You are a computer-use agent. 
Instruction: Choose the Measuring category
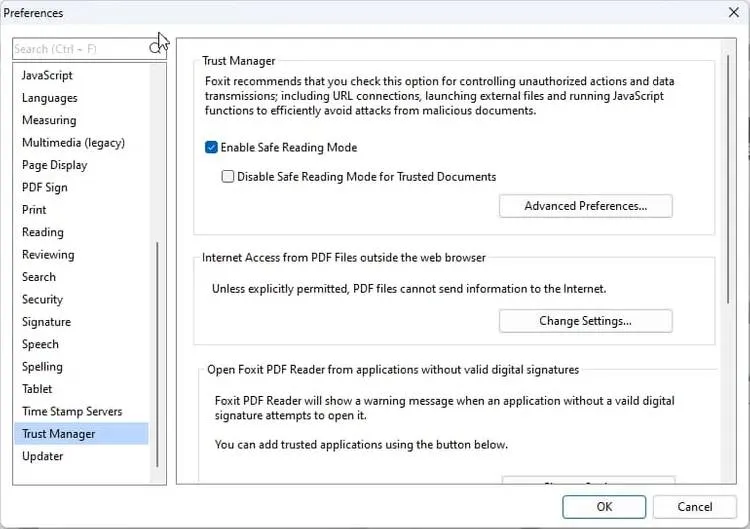(81, 120)
